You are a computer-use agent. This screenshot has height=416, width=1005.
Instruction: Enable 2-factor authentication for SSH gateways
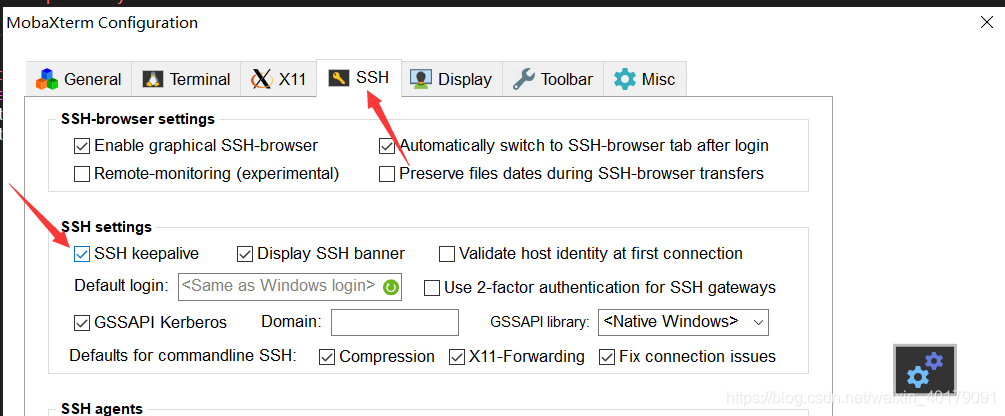point(432,288)
